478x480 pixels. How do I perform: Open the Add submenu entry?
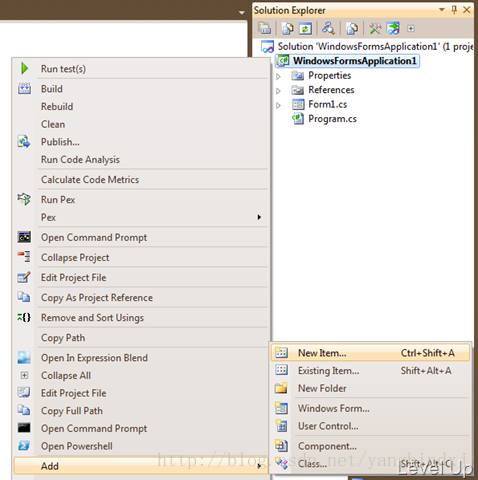tap(141, 466)
